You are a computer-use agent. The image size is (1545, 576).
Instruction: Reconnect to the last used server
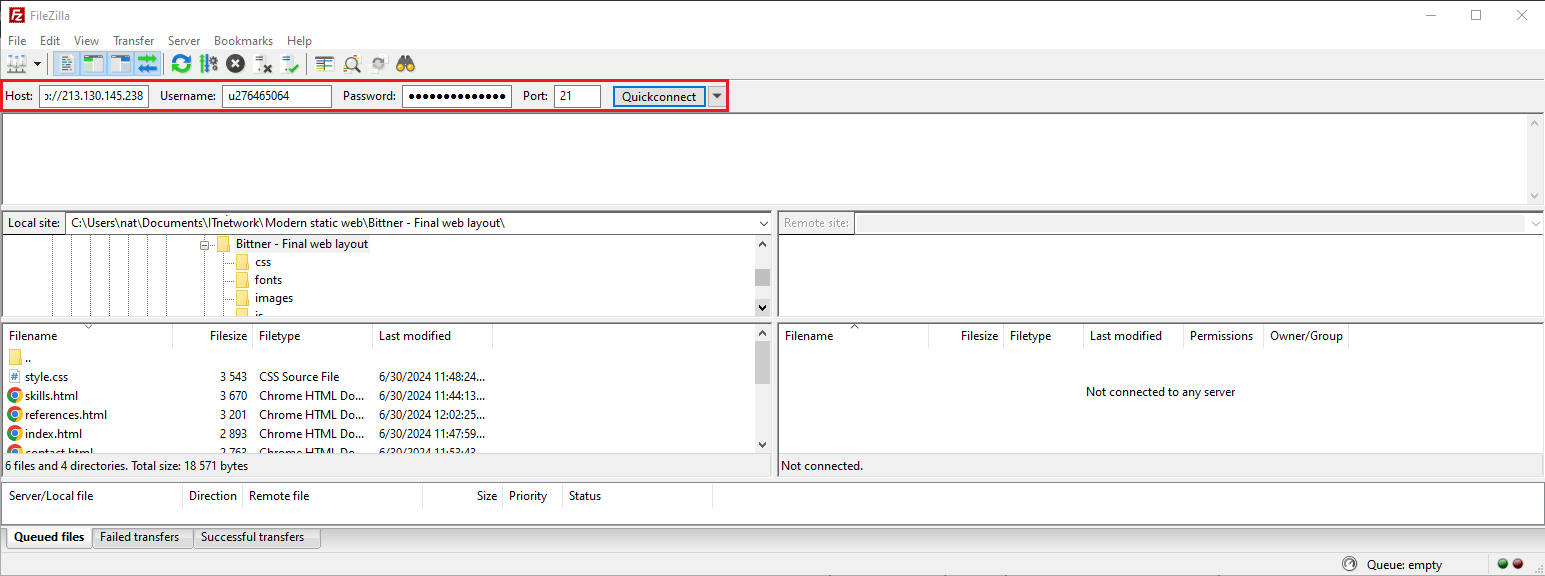(x=290, y=64)
